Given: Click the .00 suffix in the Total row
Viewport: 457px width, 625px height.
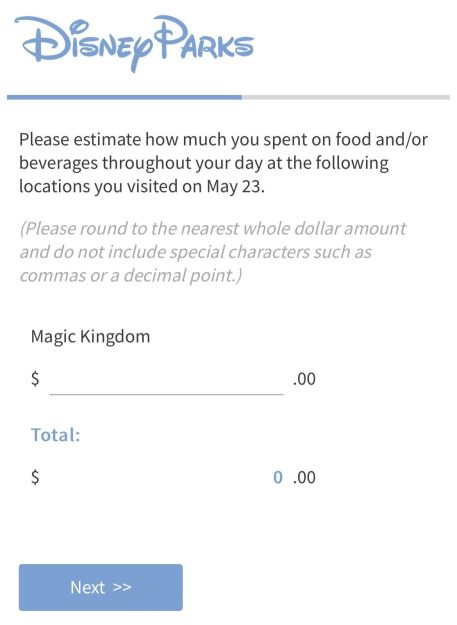Looking at the screenshot, I should point(304,478).
